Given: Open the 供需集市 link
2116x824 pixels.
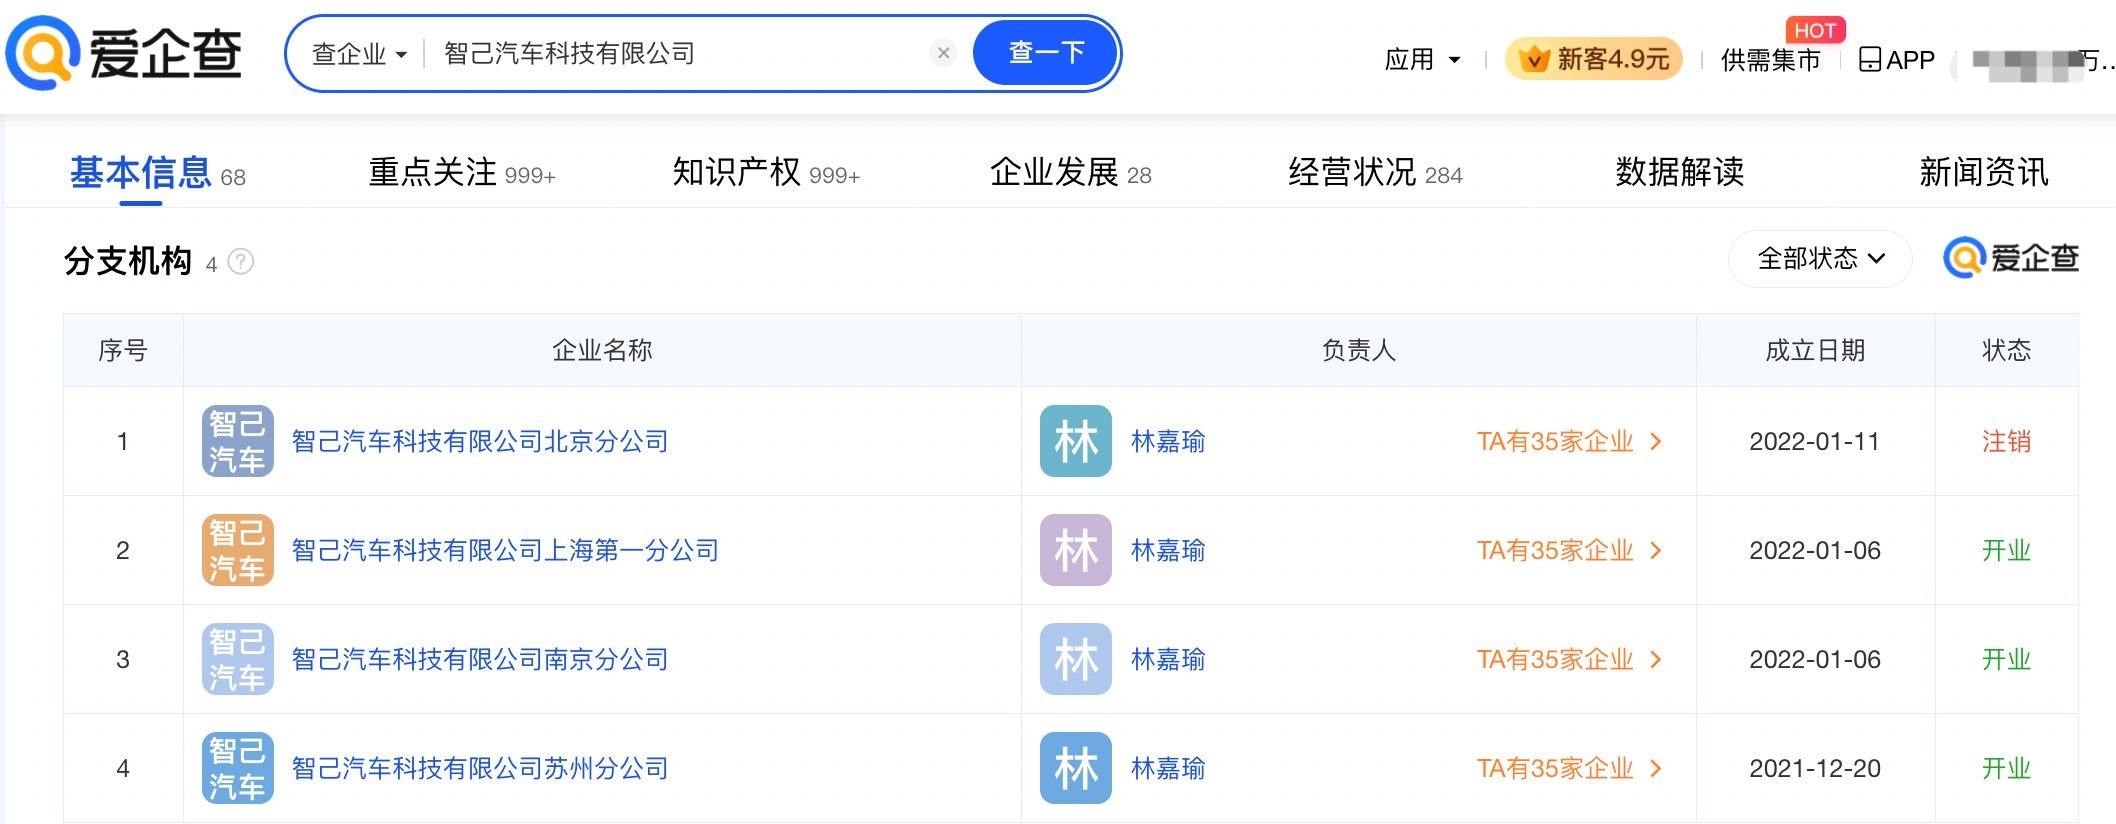Looking at the screenshot, I should 1770,60.
